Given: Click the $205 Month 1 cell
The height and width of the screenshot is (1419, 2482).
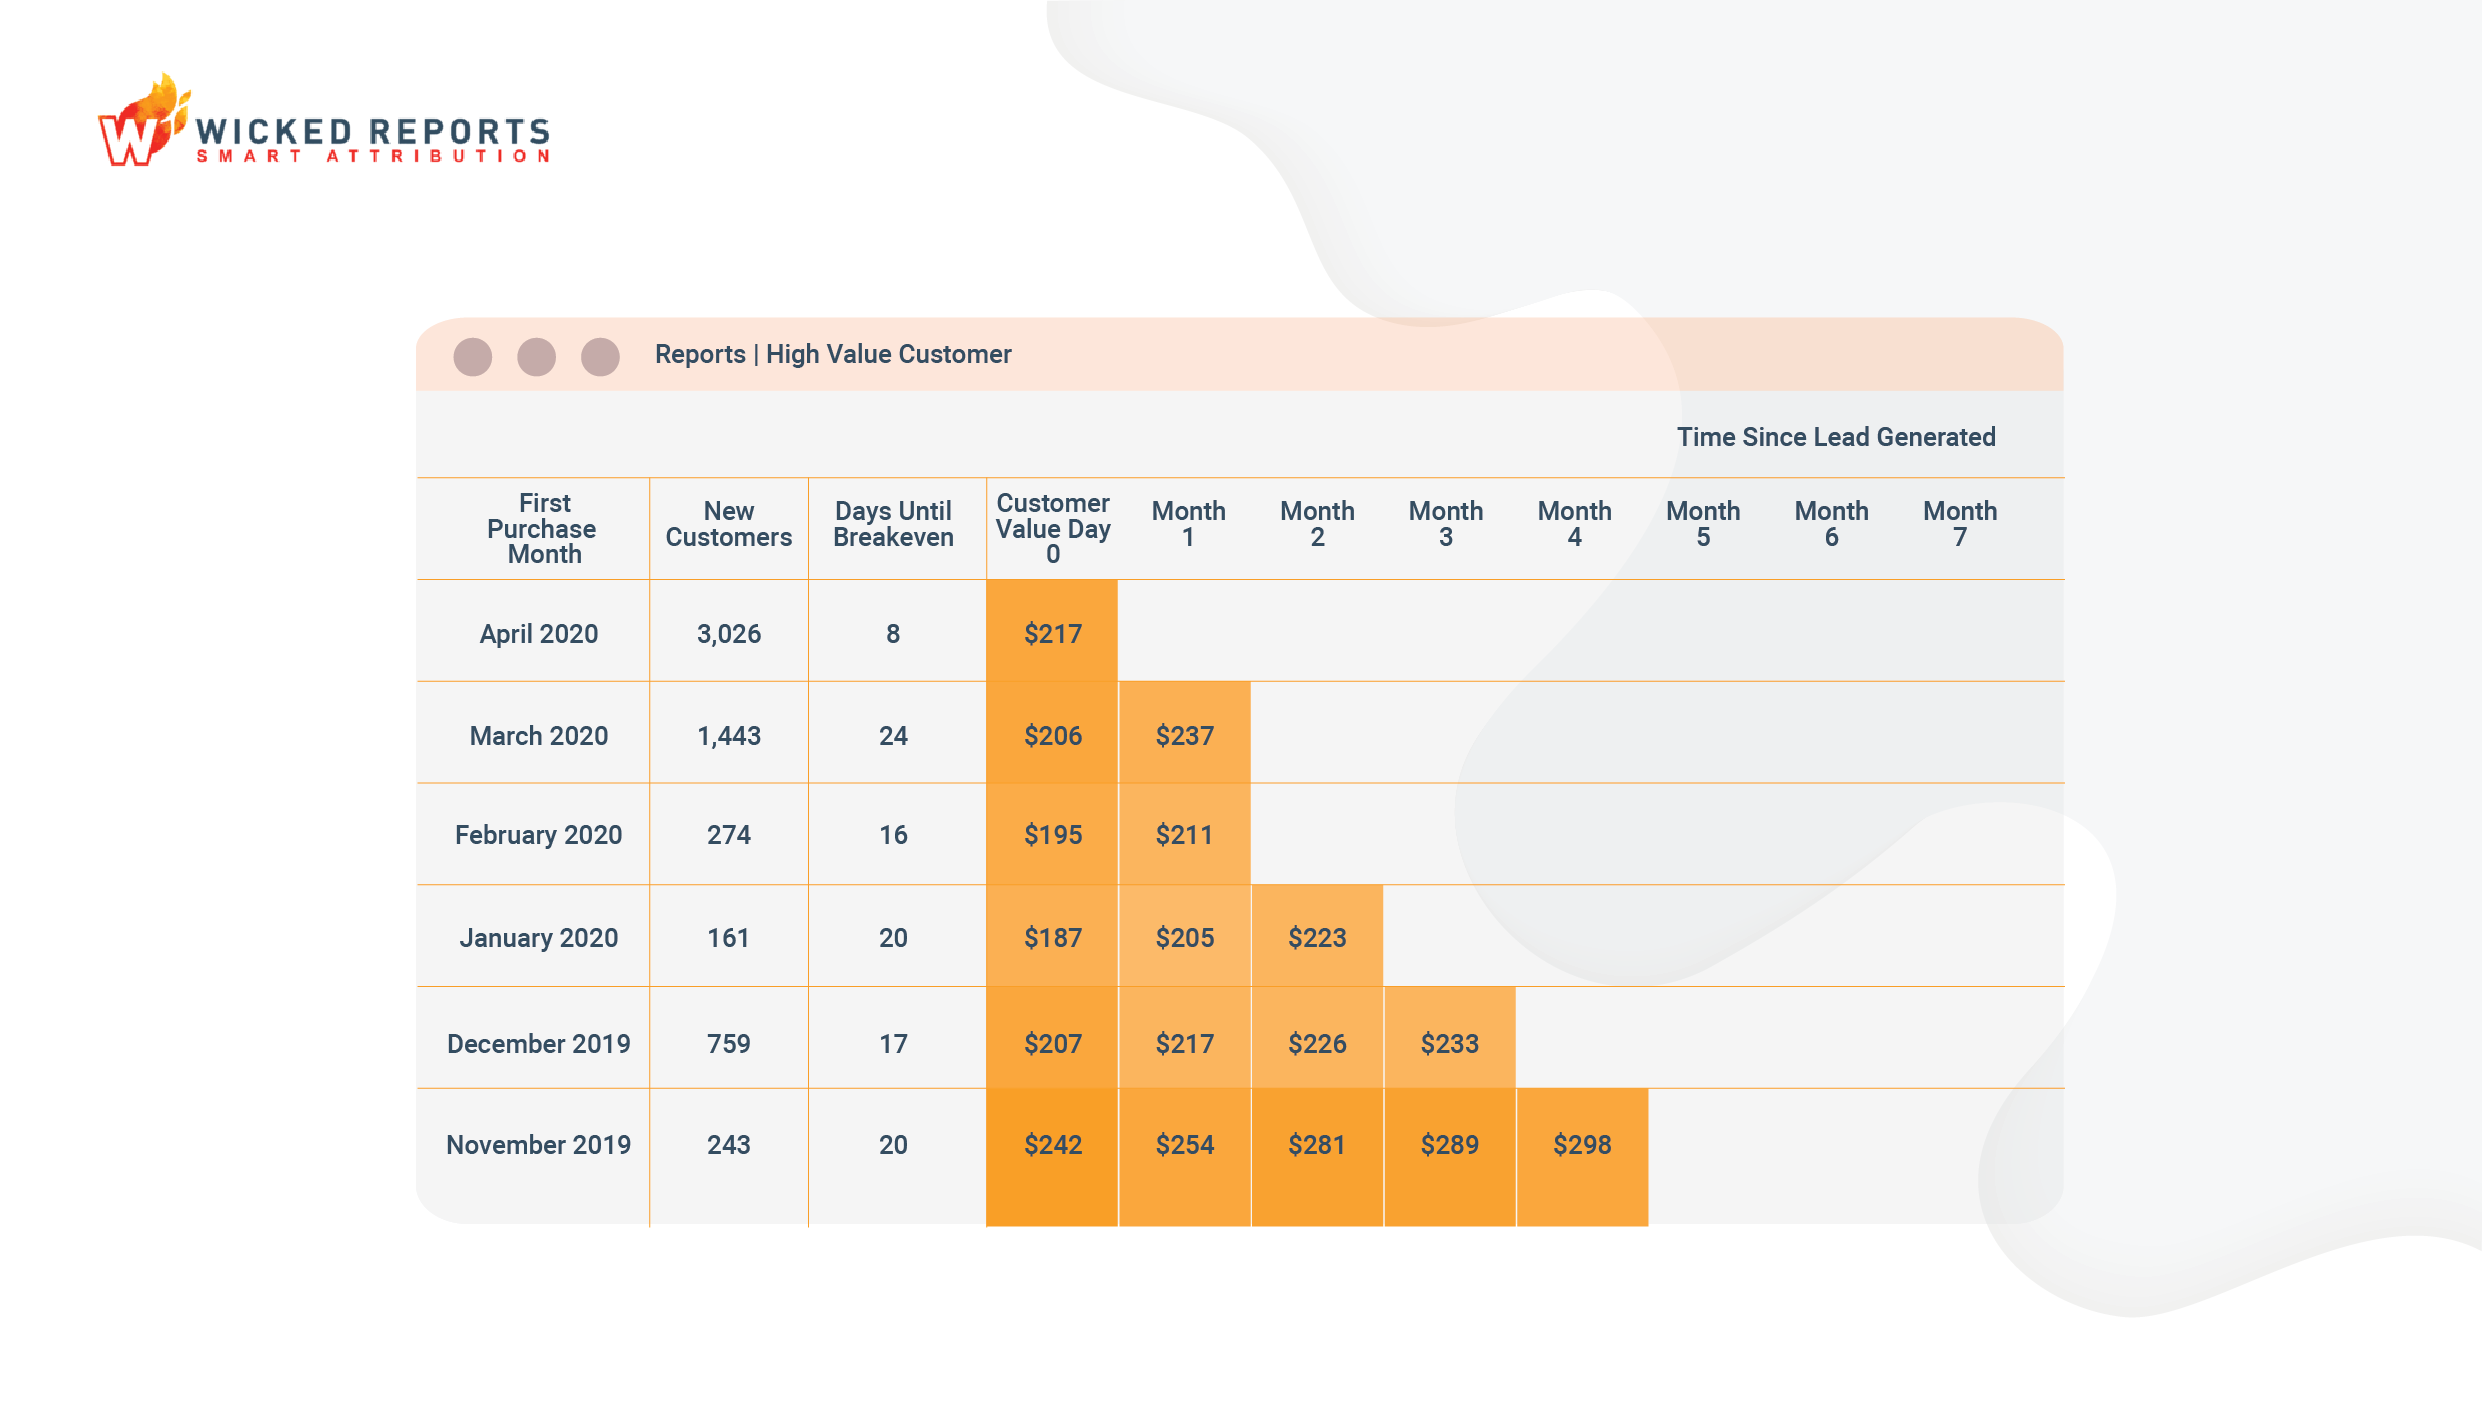Looking at the screenshot, I should pos(1185,936).
